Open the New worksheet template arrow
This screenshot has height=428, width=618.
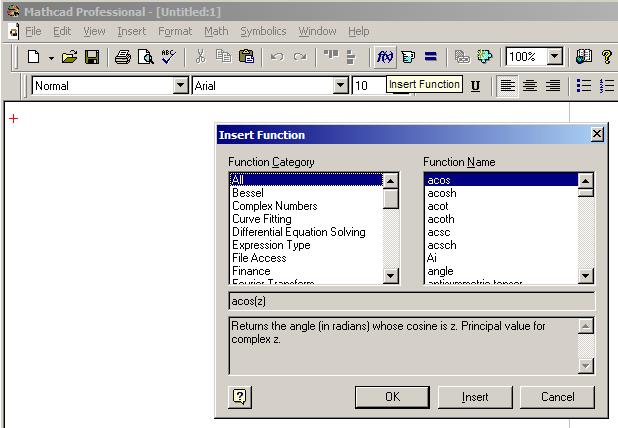(51, 58)
